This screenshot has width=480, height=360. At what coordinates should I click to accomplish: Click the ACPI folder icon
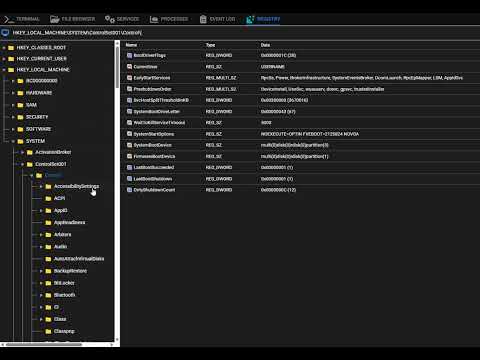point(48,198)
